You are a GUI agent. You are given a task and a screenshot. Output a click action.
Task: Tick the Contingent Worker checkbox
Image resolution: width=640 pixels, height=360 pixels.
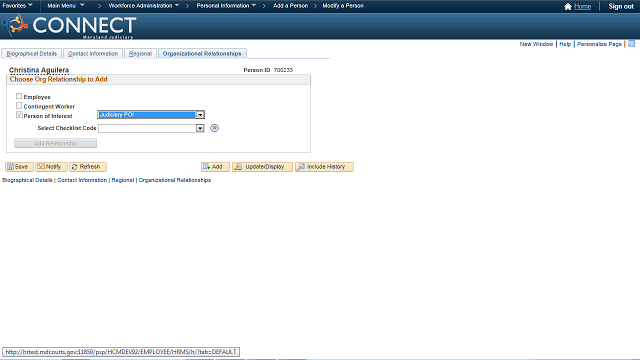click(x=19, y=106)
